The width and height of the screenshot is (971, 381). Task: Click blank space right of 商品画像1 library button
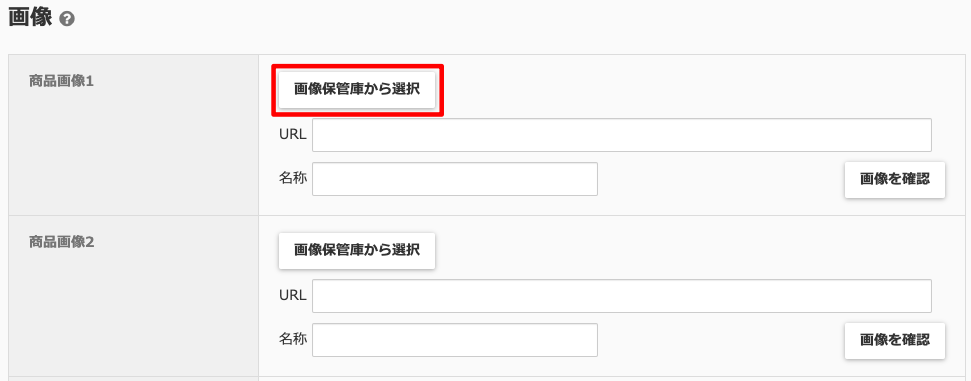click(x=700, y=90)
